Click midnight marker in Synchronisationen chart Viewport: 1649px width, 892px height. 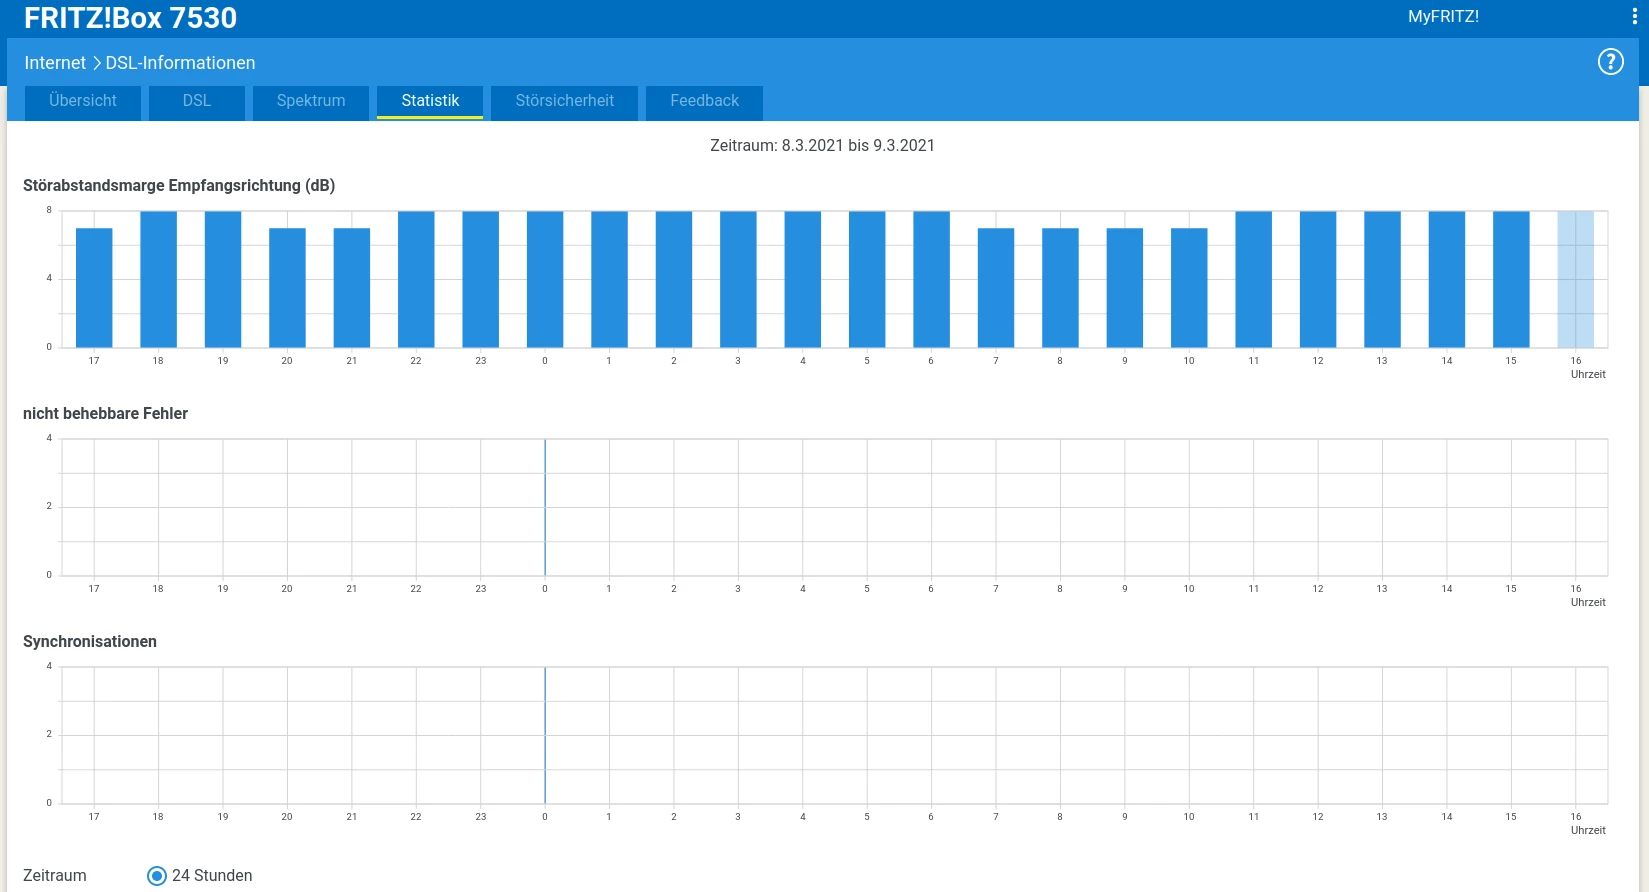545,735
